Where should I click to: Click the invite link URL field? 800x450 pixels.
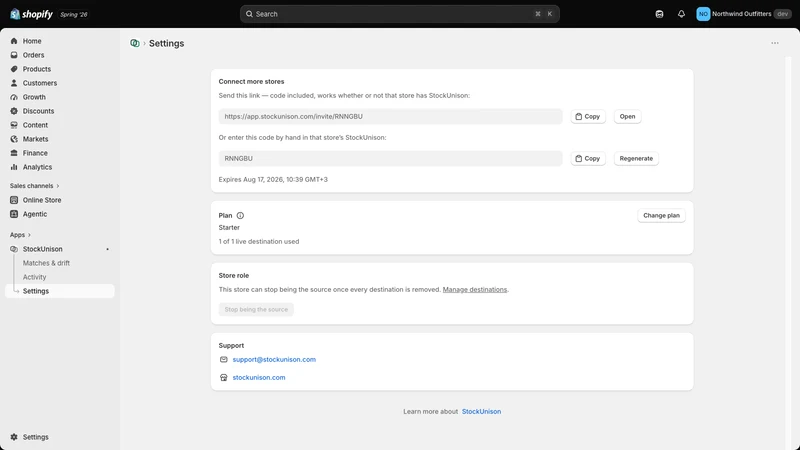click(x=390, y=116)
